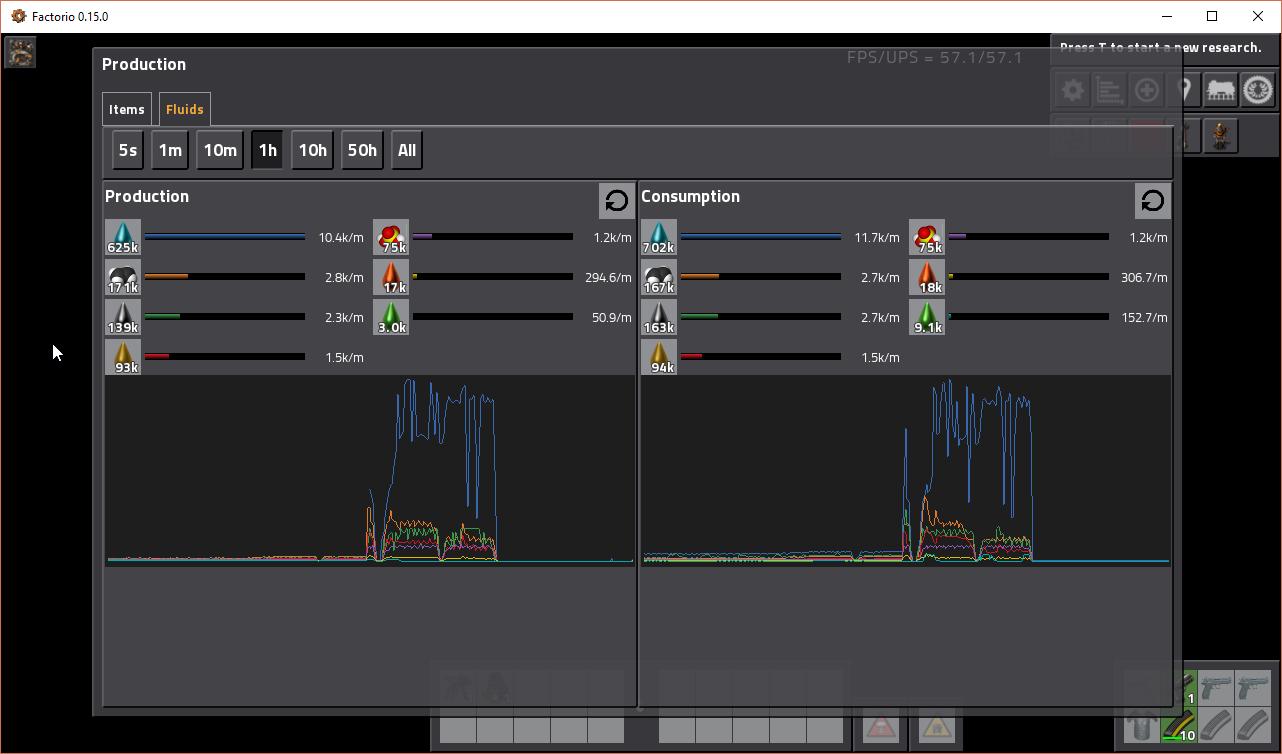
Task: Click sulfuric acid icon in Production panel
Action: pos(391,237)
